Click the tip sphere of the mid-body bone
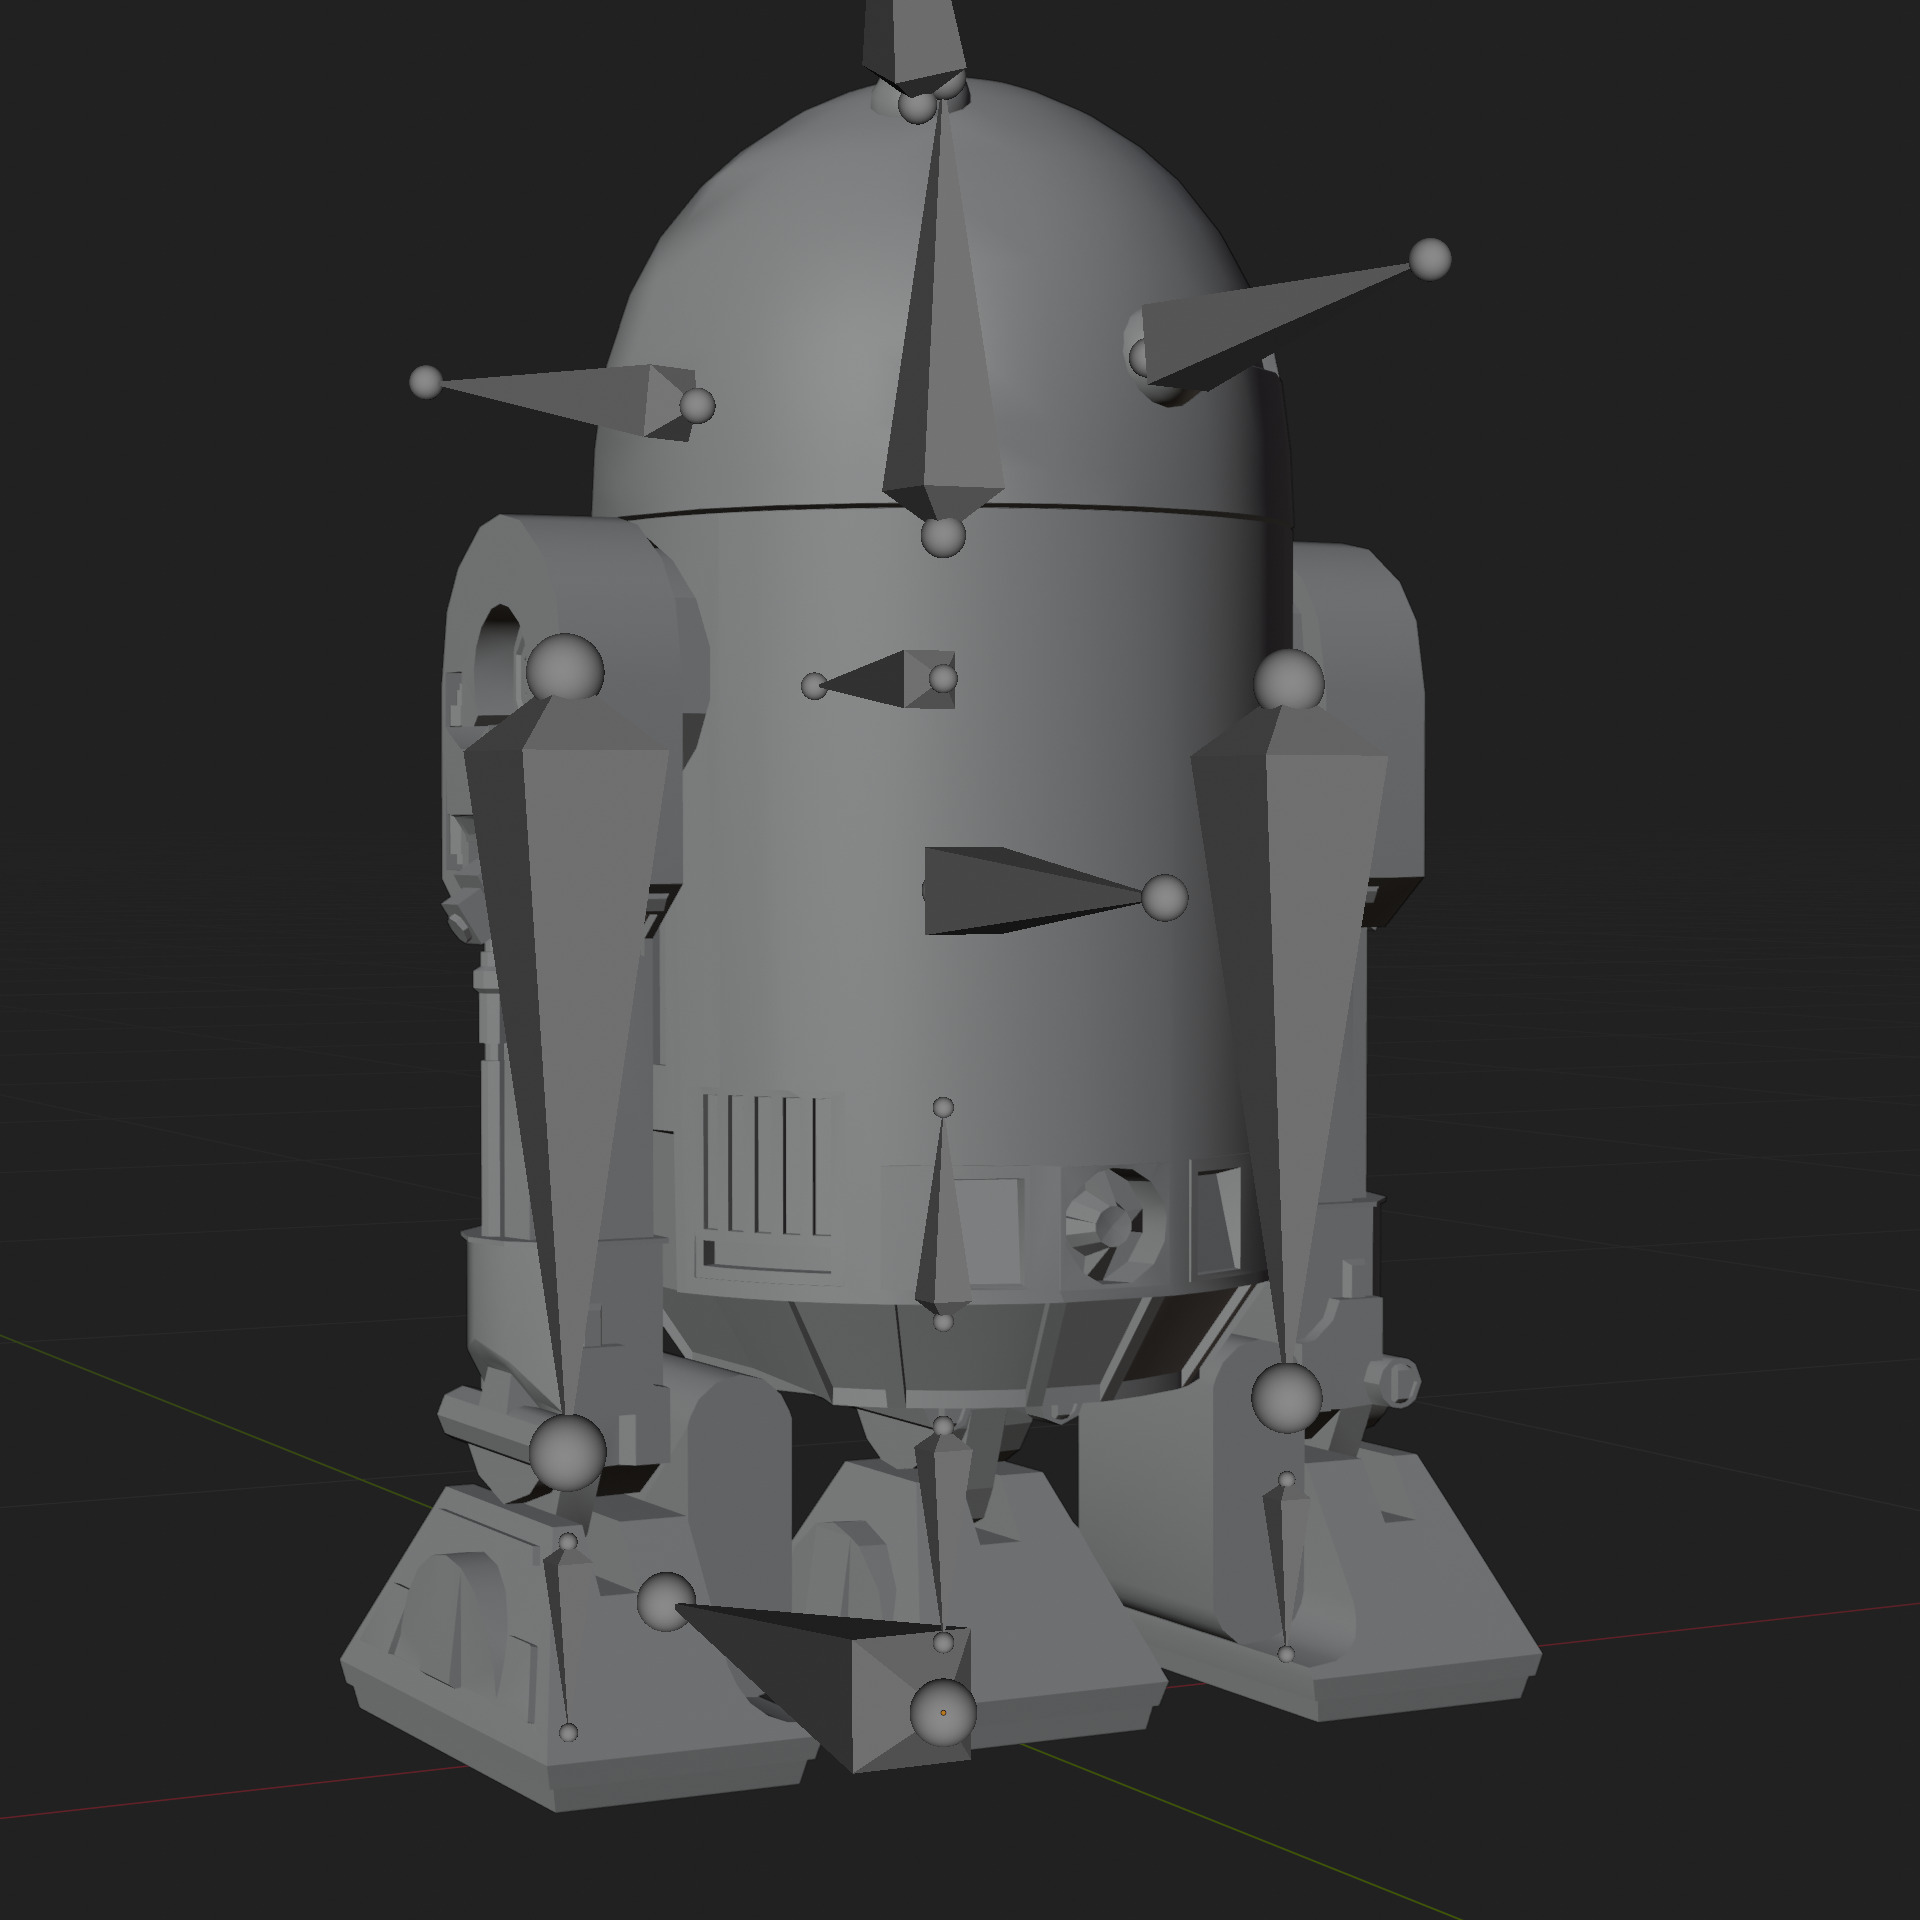 (1164, 897)
